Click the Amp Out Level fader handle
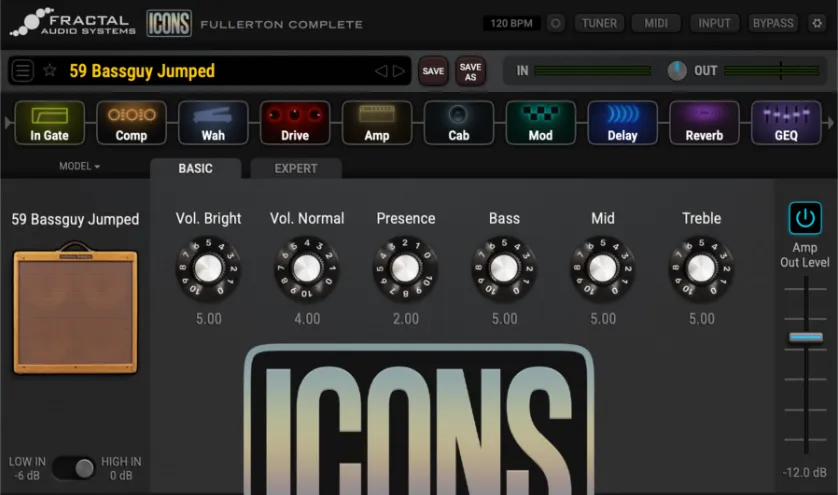Image resolution: width=838 pixels, height=495 pixels. pos(806,337)
